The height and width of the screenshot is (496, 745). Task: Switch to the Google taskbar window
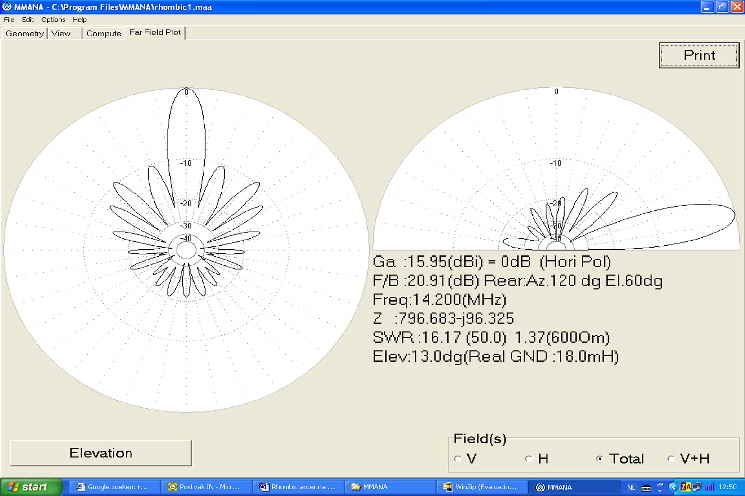click(114, 487)
